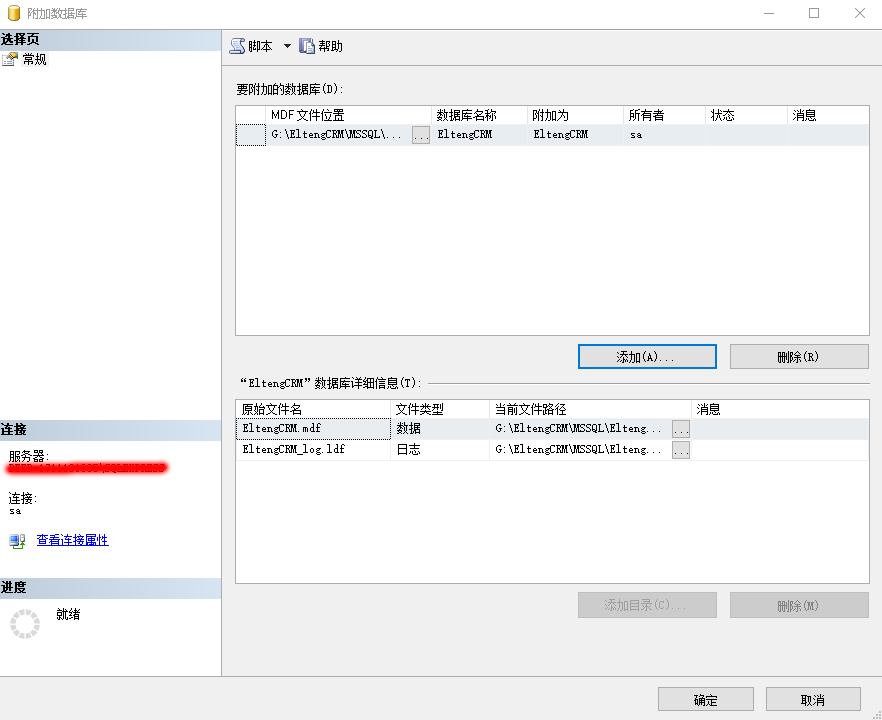Browse MDF file location with ellipsis button
The height and width of the screenshot is (720, 882).
pos(421,135)
